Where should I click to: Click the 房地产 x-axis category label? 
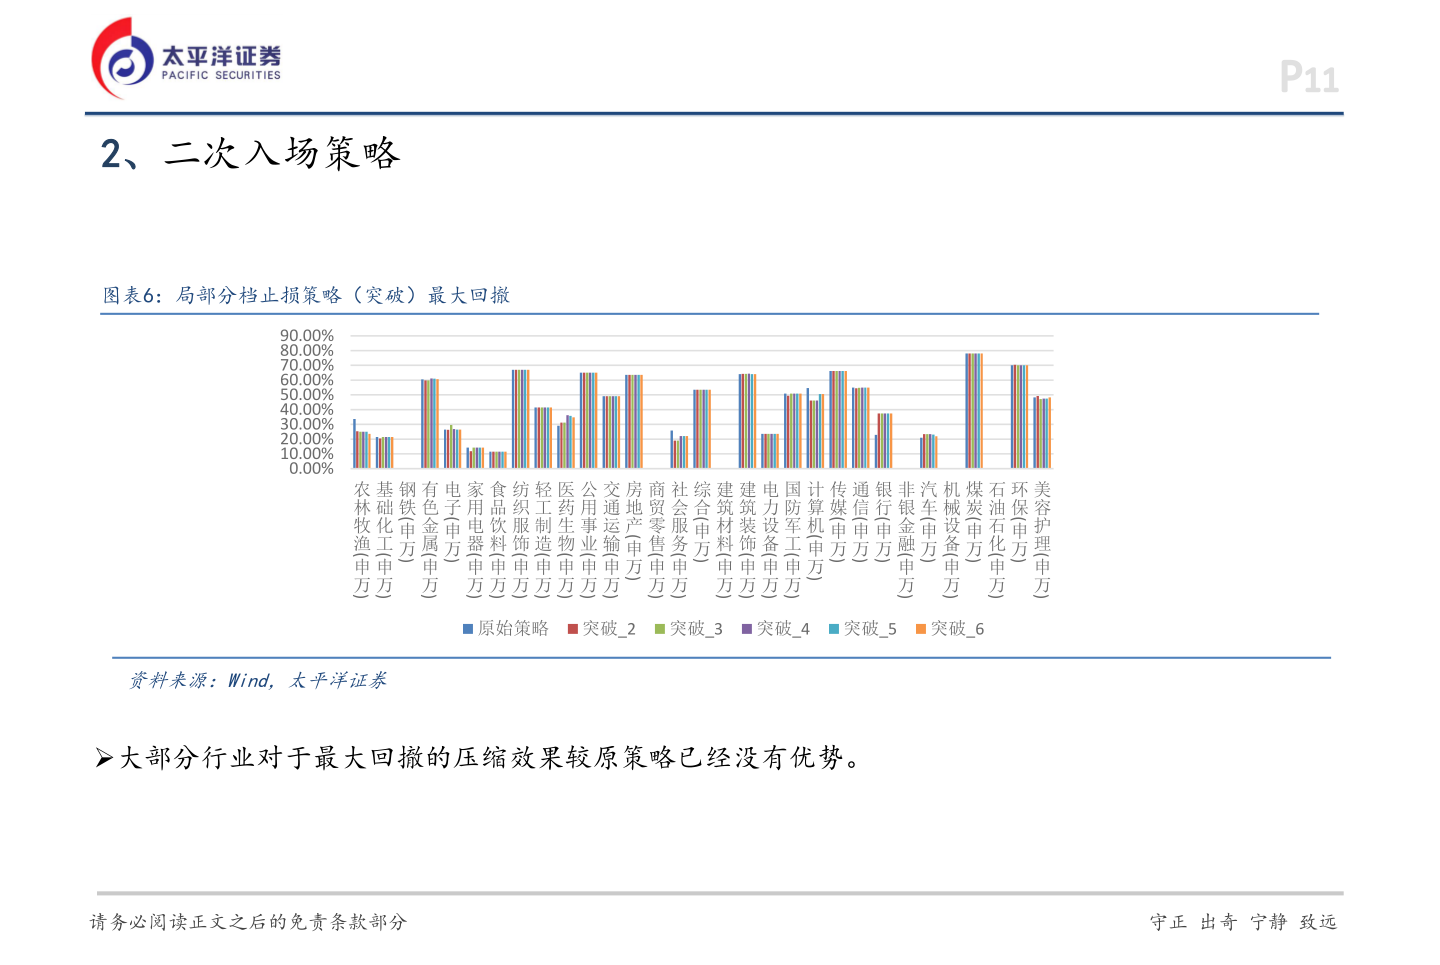pos(634,530)
